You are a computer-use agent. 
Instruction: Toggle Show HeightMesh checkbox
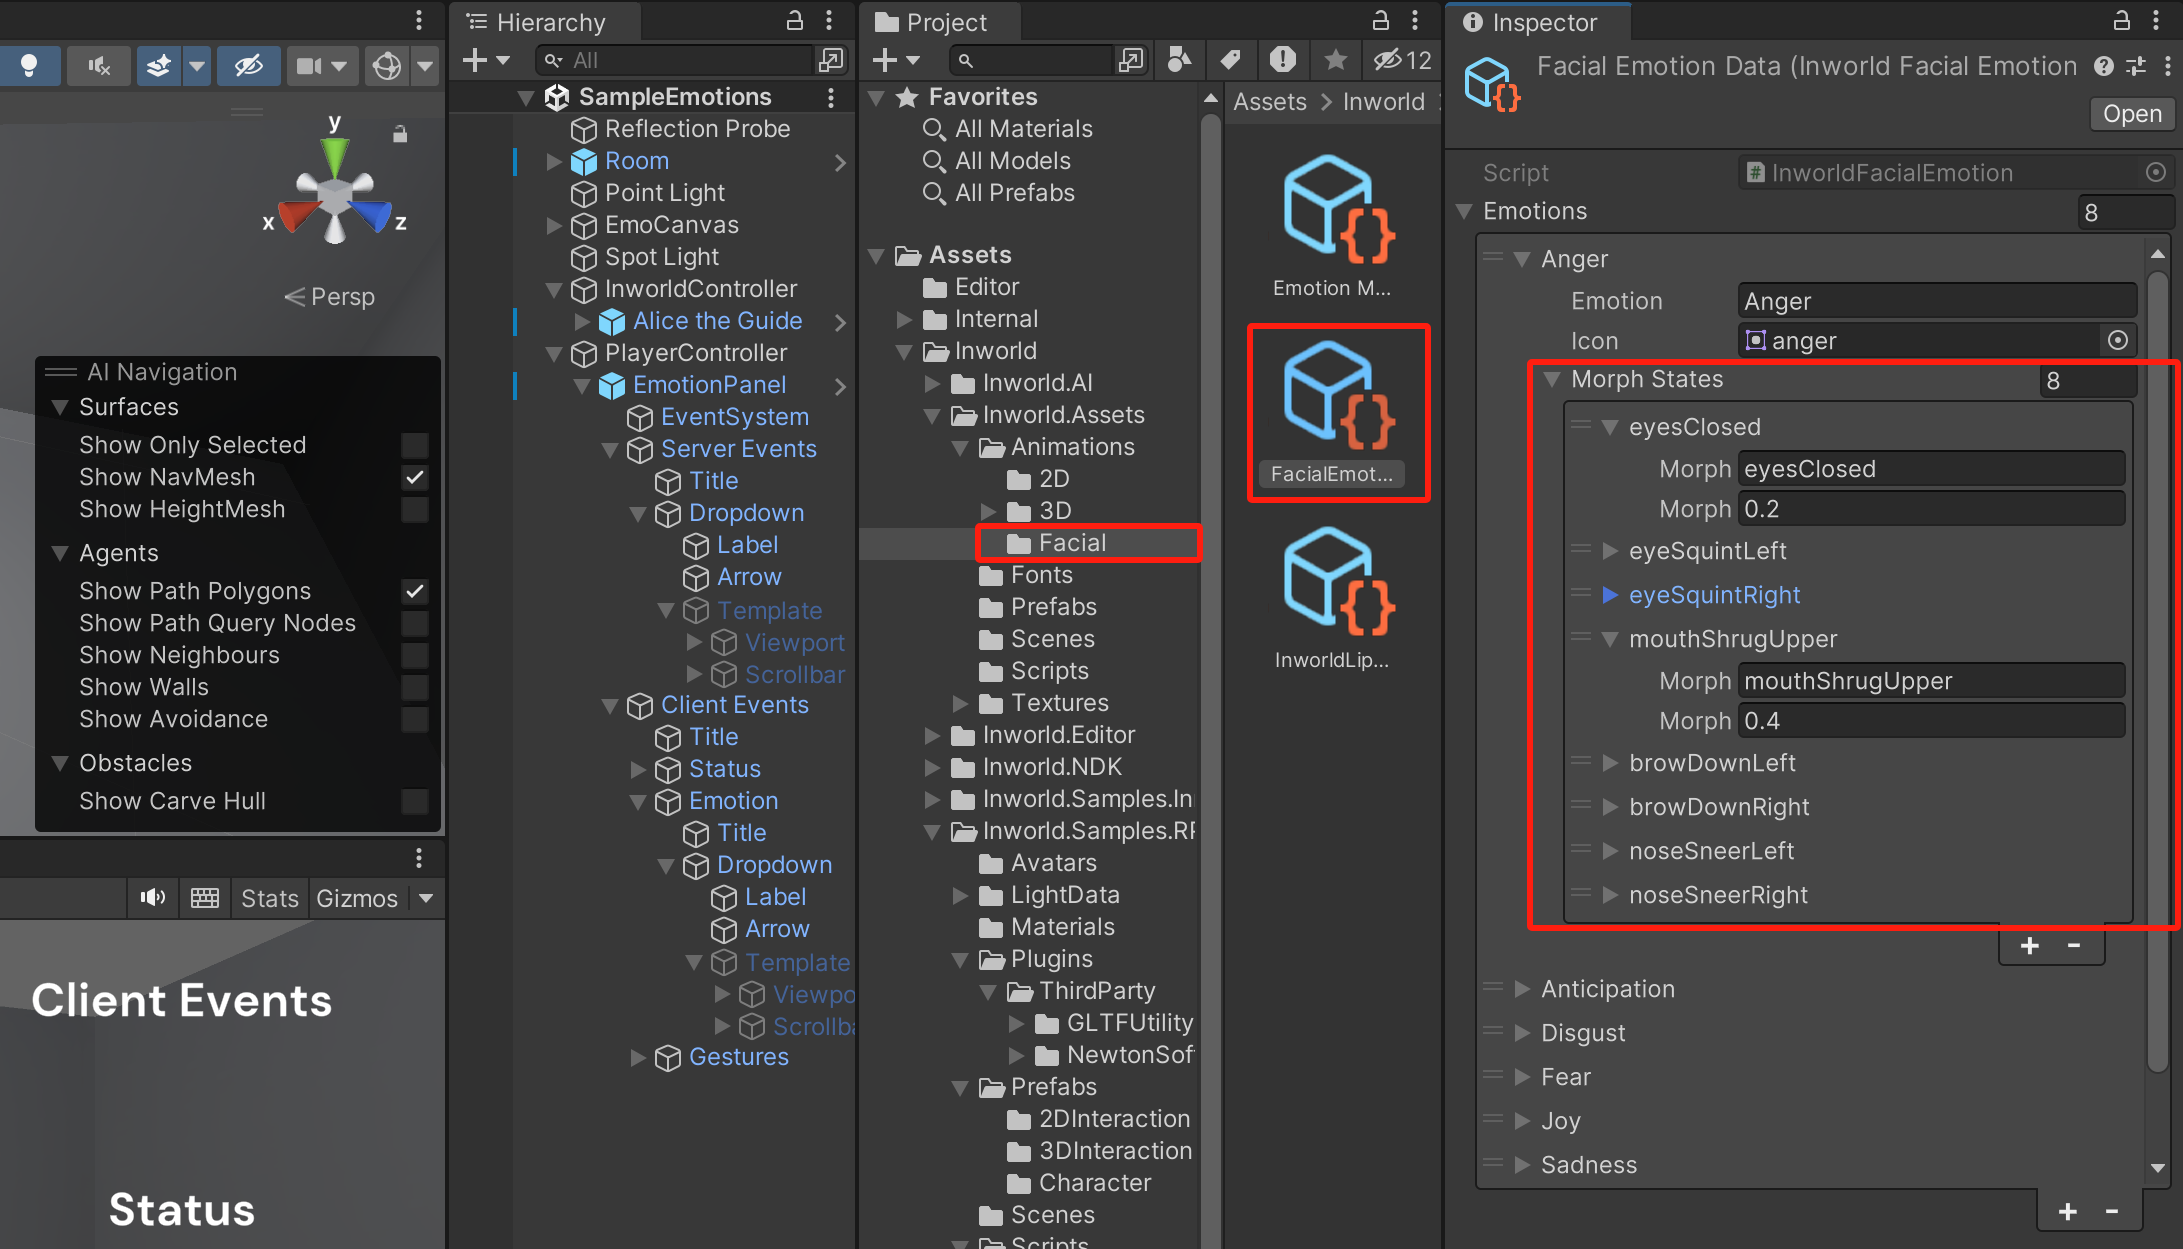pos(415,509)
